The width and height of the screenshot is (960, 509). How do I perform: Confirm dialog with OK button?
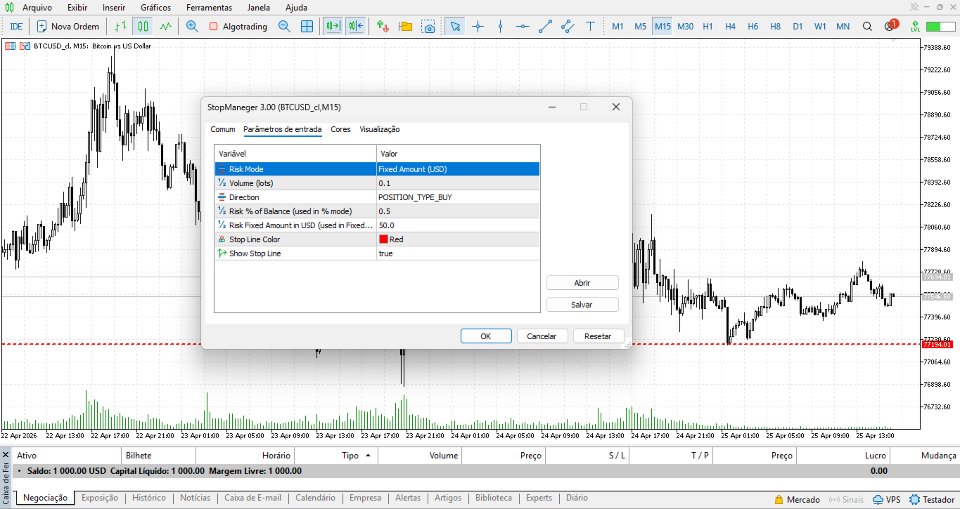486,336
